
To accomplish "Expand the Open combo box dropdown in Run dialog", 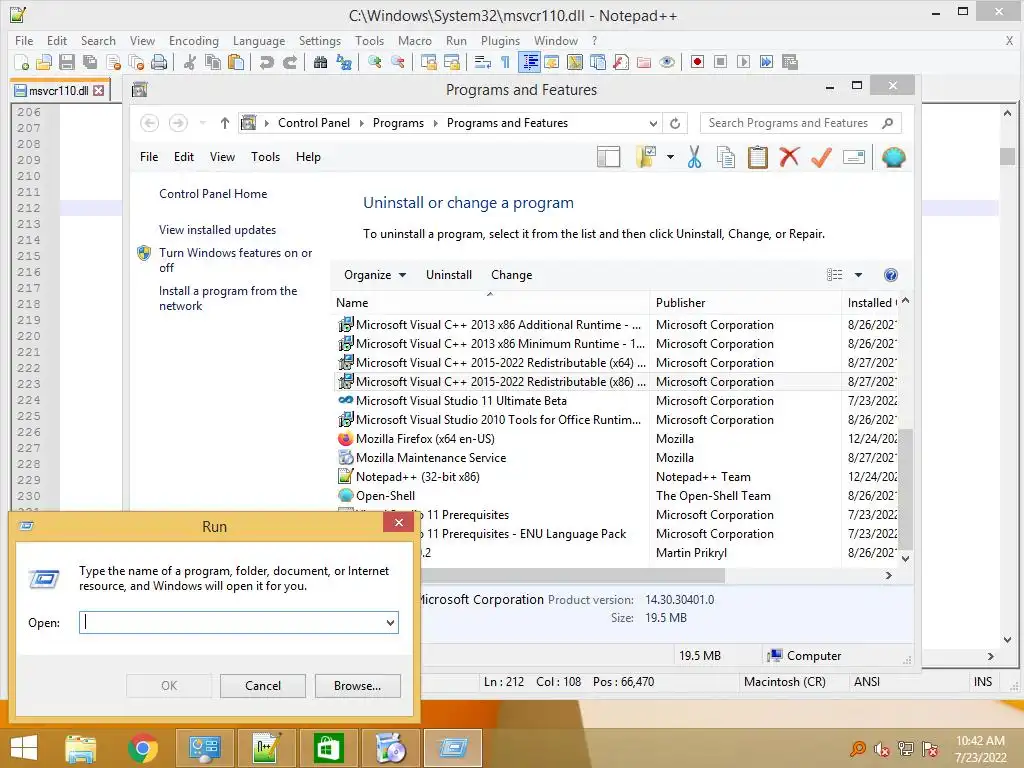I will (390, 622).
